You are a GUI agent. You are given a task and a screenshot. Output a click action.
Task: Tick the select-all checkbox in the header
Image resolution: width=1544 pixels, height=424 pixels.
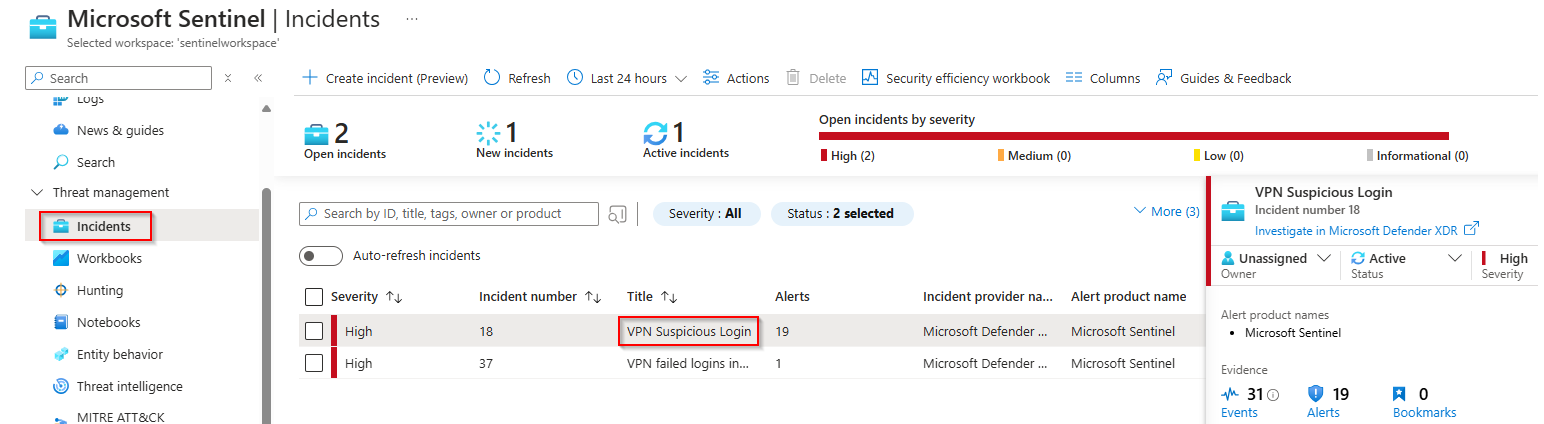tap(314, 297)
